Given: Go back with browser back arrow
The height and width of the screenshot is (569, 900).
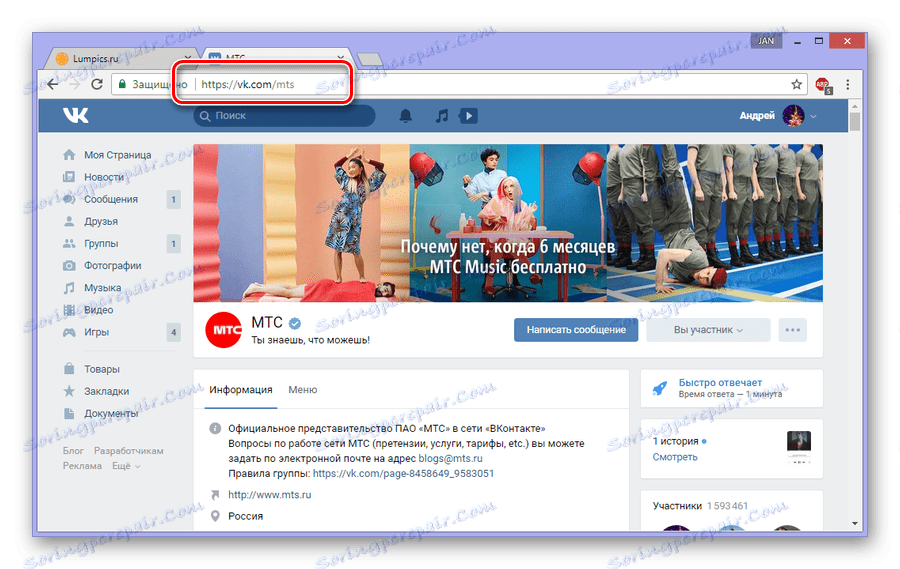Looking at the screenshot, I should click(53, 84).
